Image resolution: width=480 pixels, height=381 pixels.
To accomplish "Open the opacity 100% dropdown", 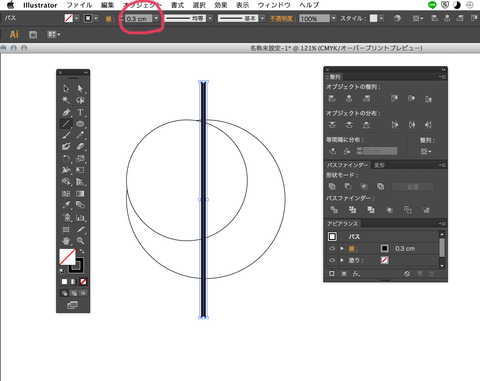I will coord(334,18).
